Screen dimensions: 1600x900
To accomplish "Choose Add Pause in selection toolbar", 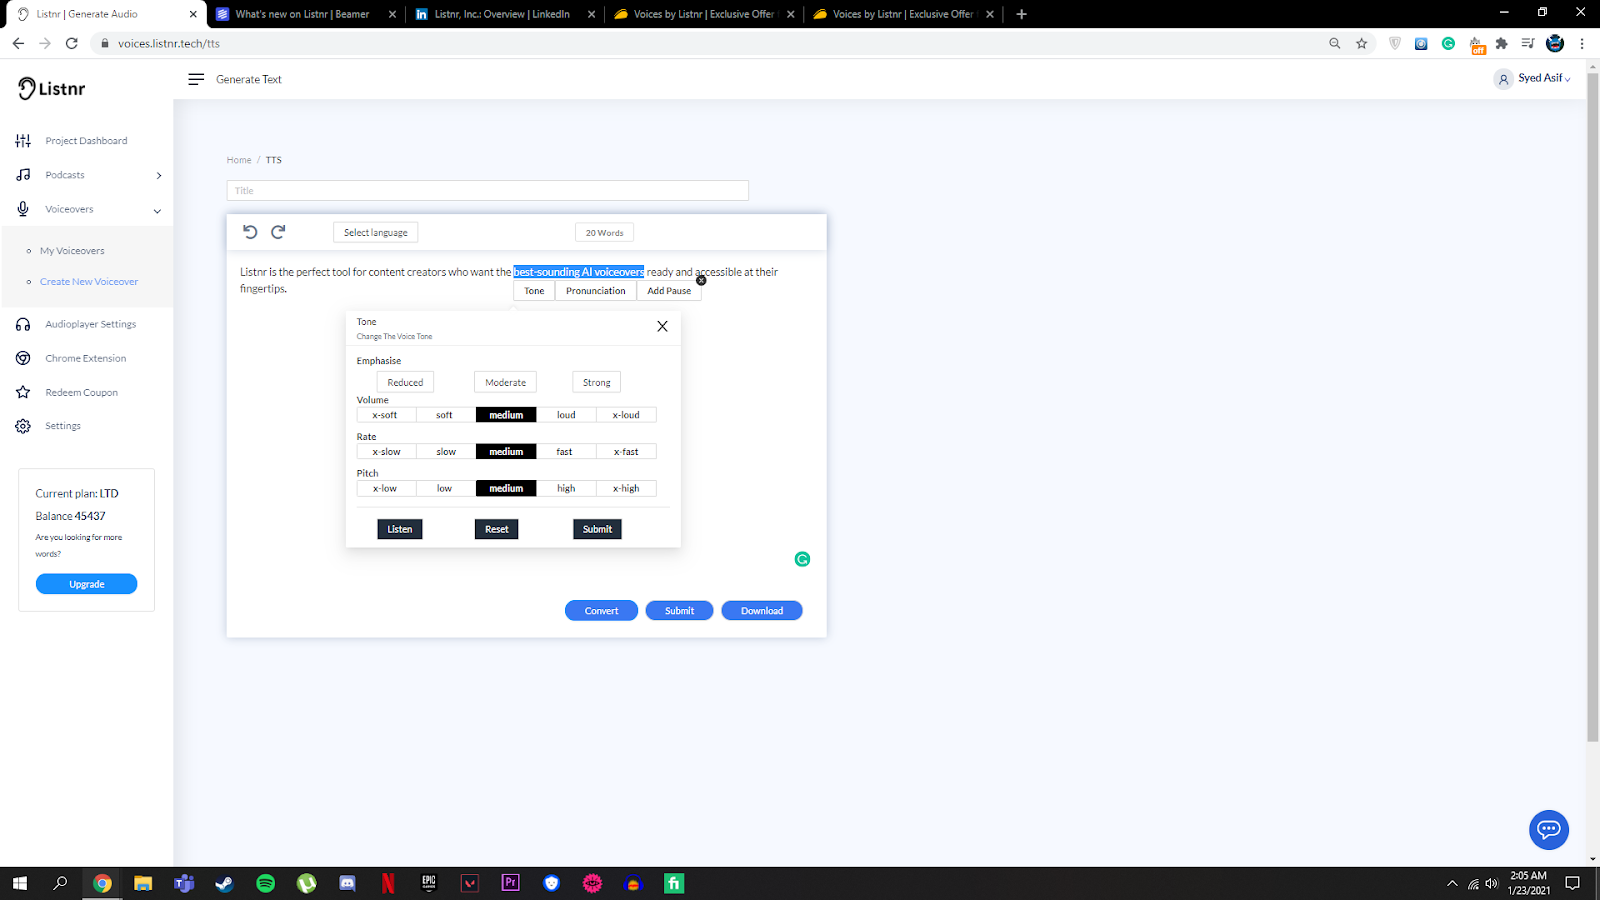I will click(x=669, y=291).
